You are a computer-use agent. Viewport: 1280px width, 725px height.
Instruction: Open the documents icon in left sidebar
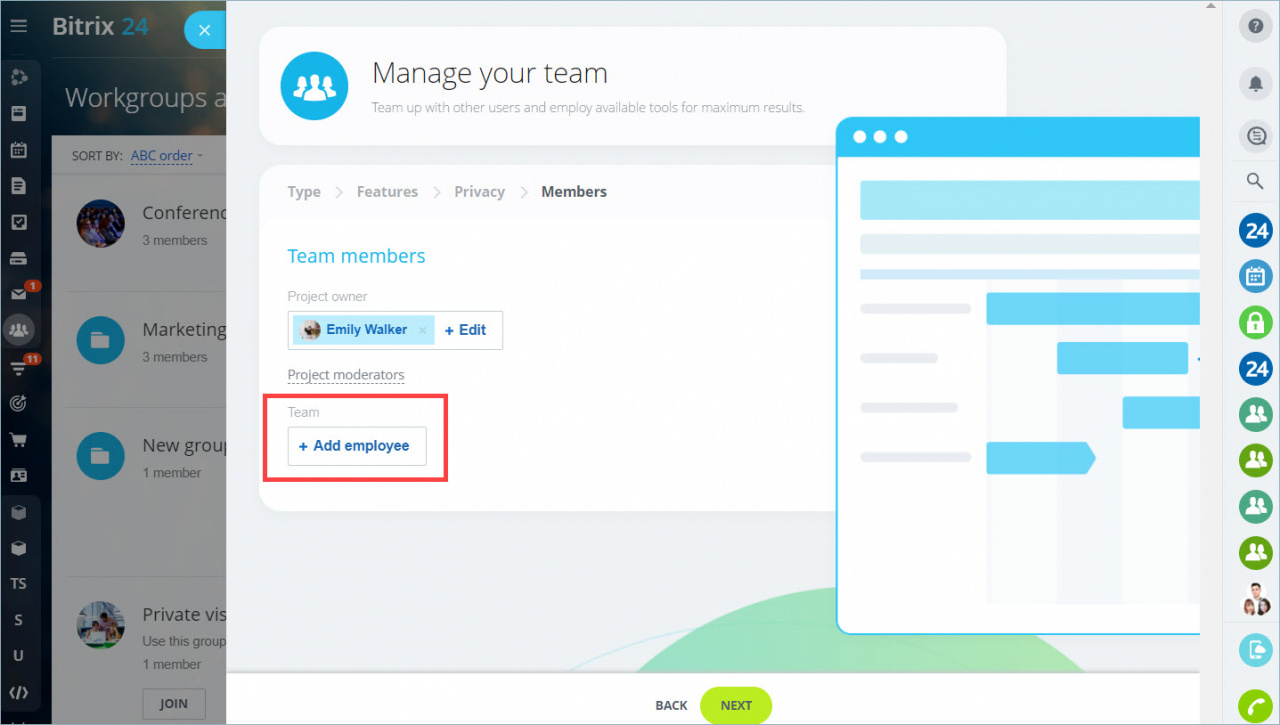[18, 186]
